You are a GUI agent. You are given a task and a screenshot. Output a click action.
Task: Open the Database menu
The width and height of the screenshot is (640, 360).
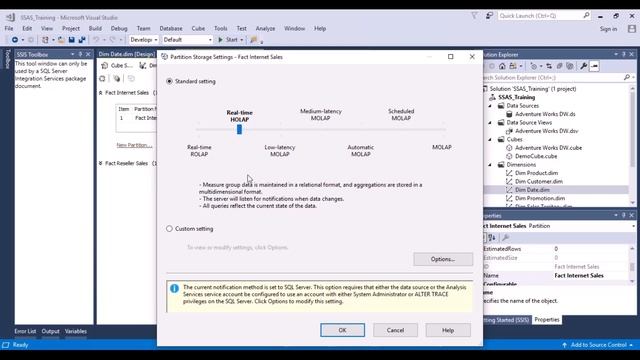coord(171,29)
